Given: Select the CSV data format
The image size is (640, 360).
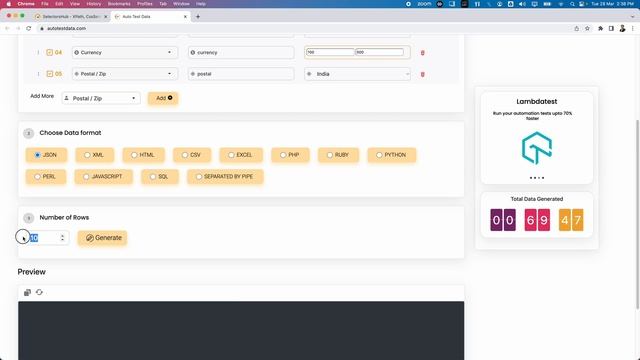Looking at the screenshot, I should [192, 155].
